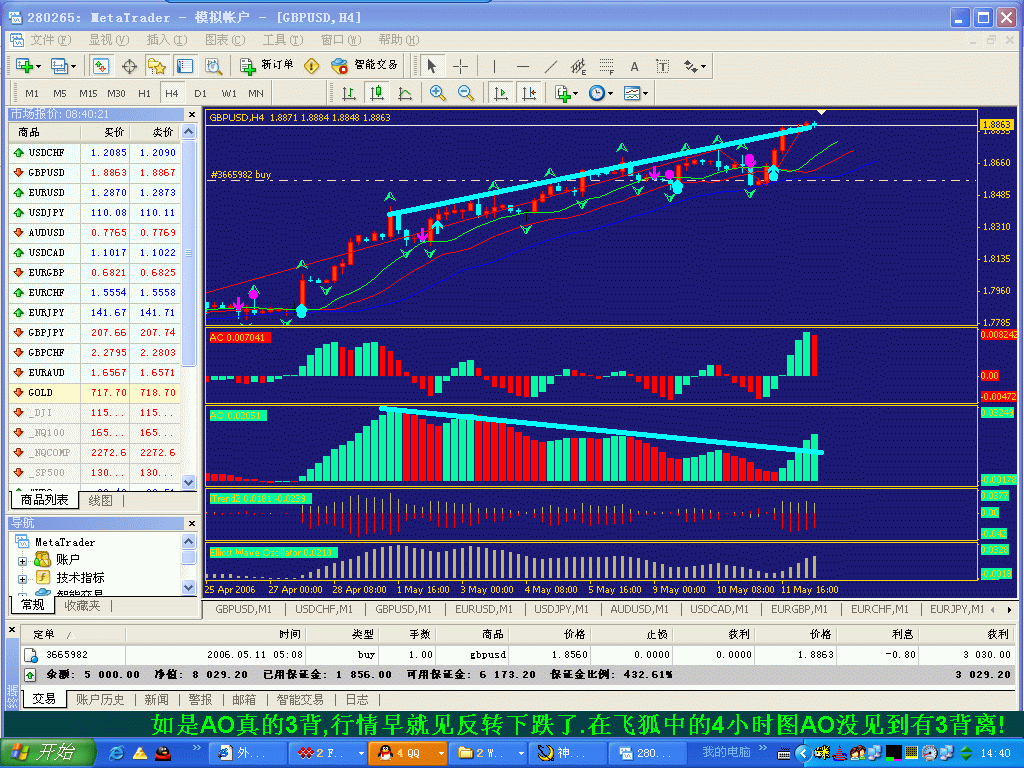The height and width of the screenshot is (768, 1024).
Task: Toggle 智能交易 expert advisors button
Action: point(364,66)
